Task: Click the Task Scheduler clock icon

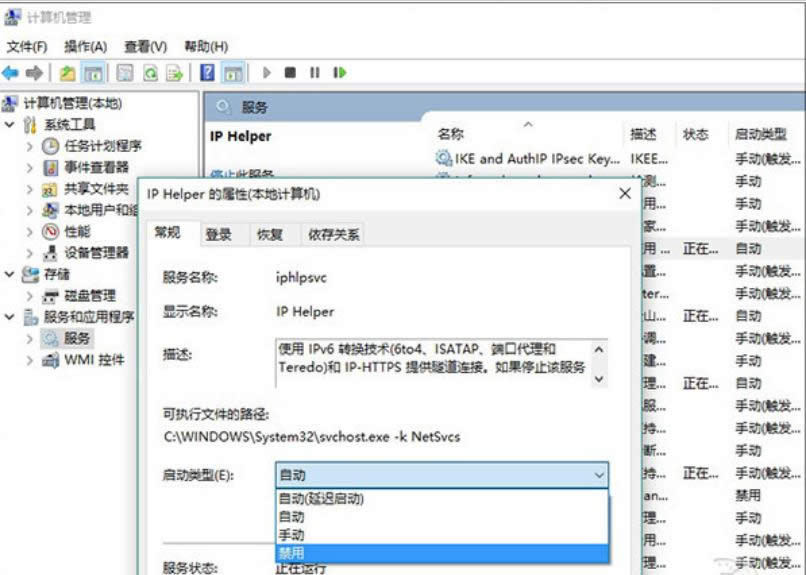Action: click(x=50, y=146)
